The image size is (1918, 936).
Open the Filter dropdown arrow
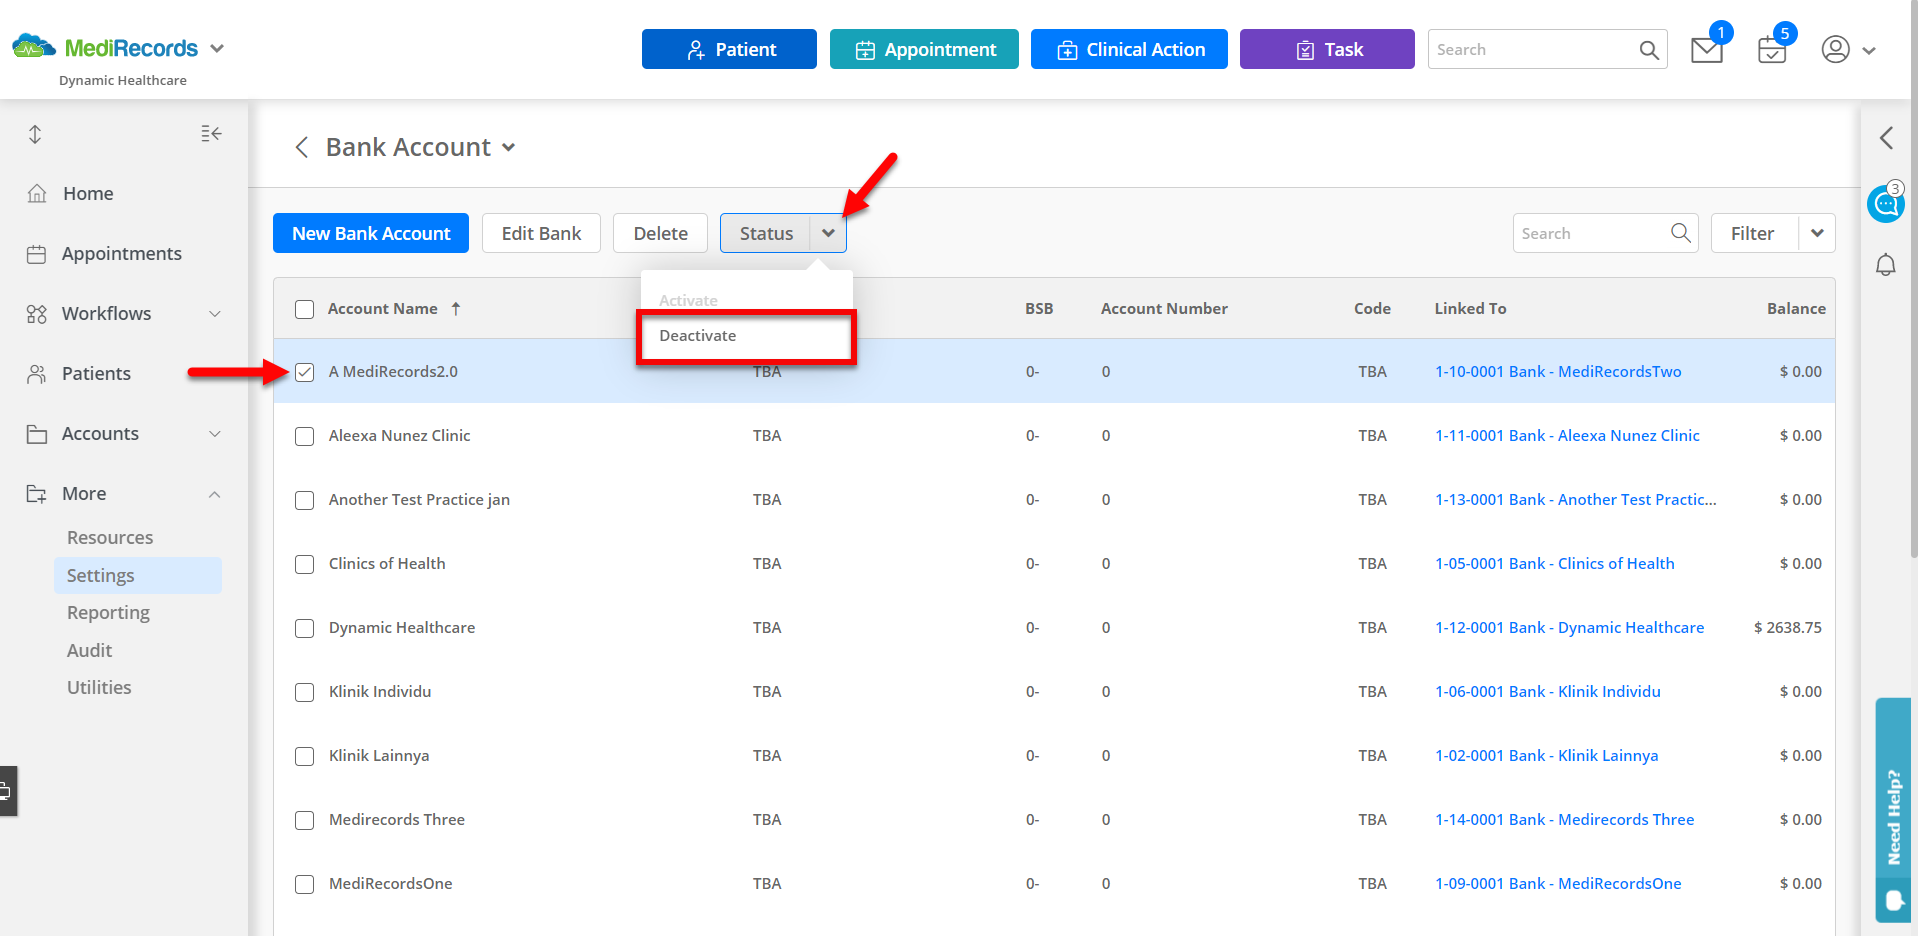point(1817,233)
